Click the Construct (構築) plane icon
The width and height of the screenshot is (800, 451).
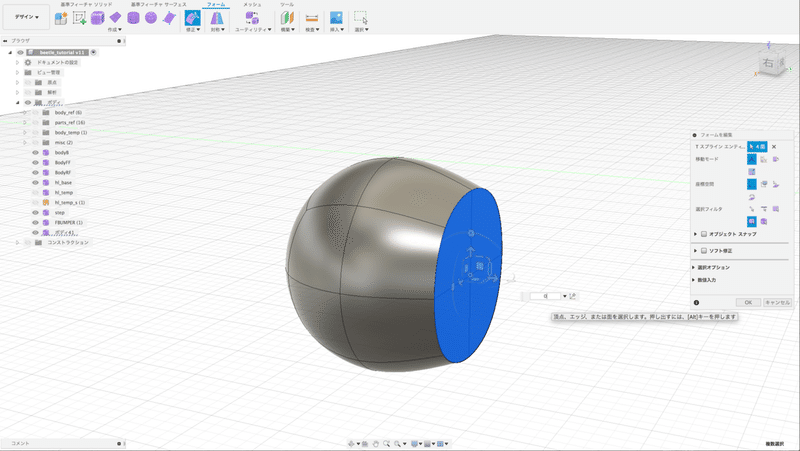coord(287,18)
